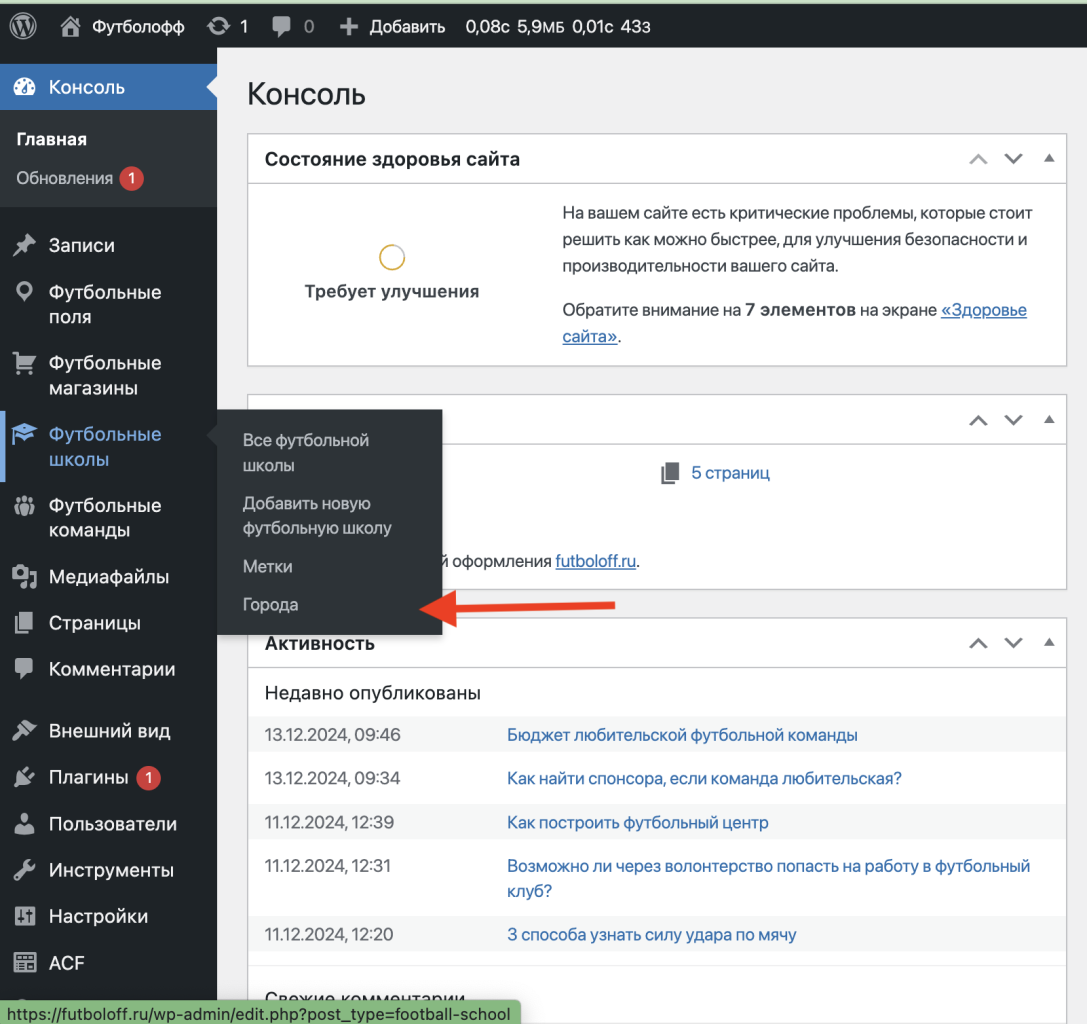
Task: Click the comments bubble icon in admin bar
Action: click(x=281, y=27)
